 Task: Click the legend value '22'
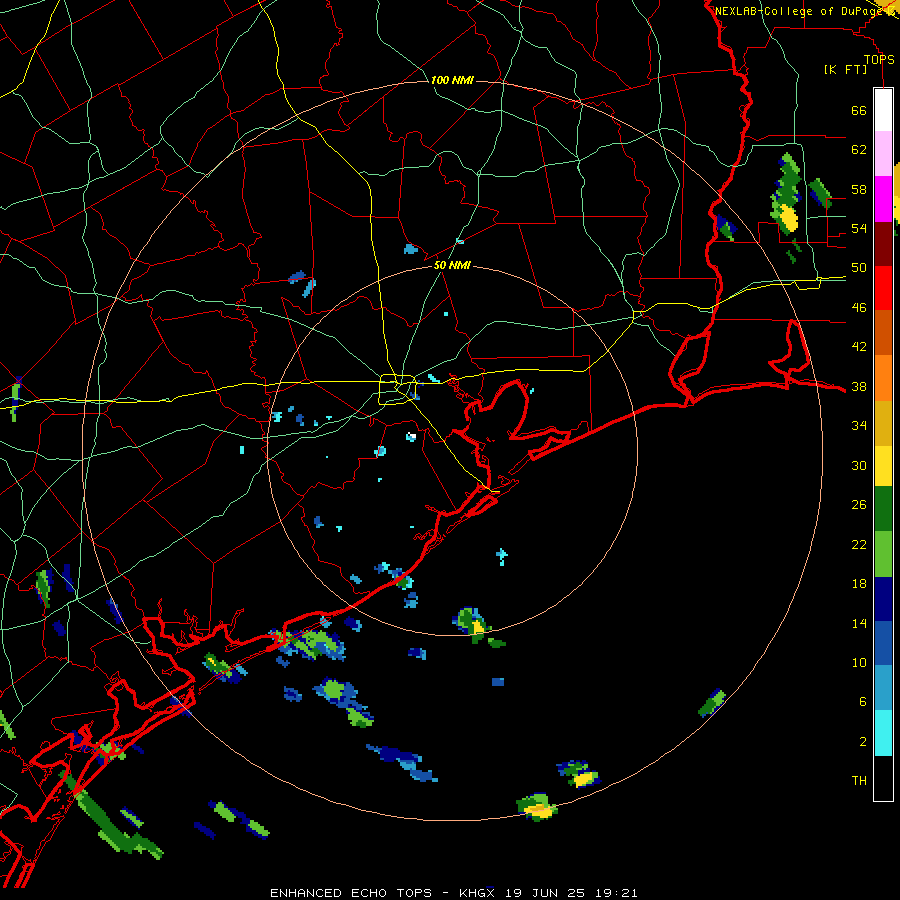859,544
